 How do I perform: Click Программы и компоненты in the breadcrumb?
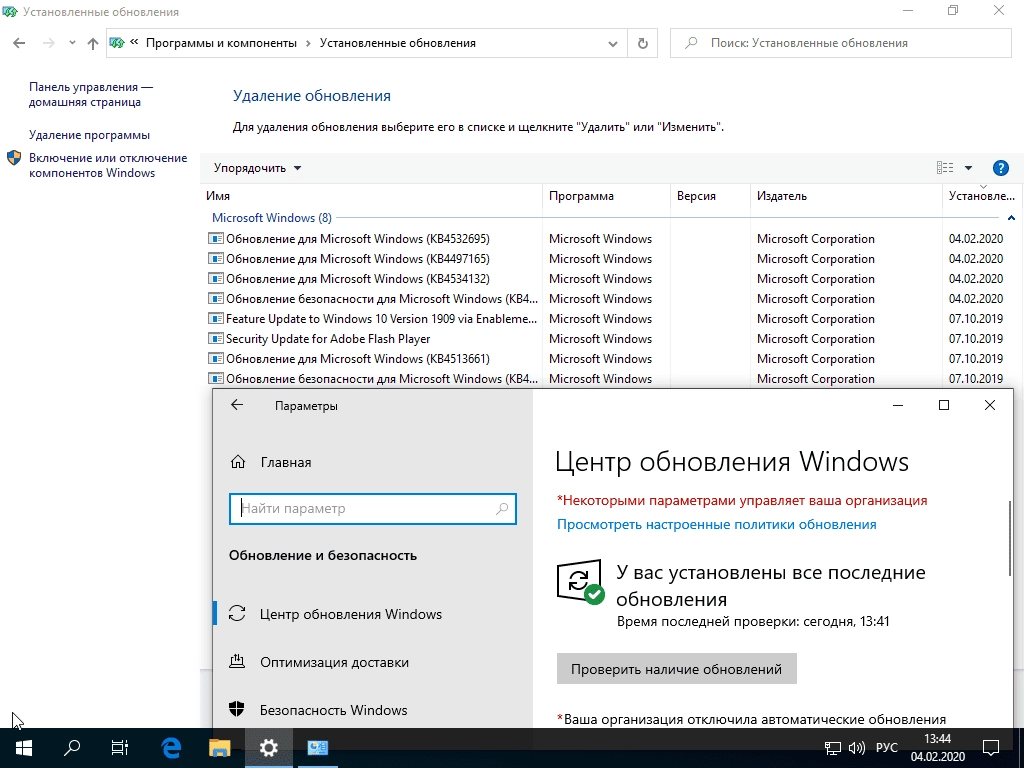[221, 43]
